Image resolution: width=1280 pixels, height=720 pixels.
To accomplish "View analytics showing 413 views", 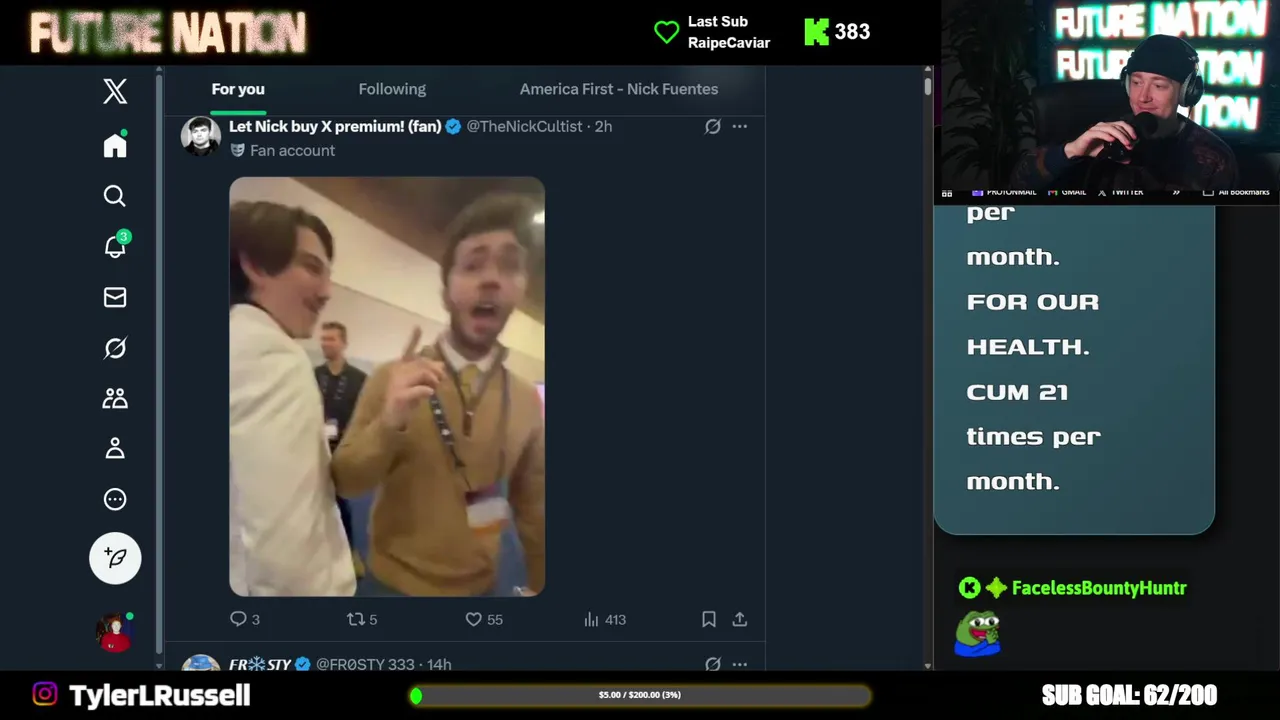I will coord(605,619).
